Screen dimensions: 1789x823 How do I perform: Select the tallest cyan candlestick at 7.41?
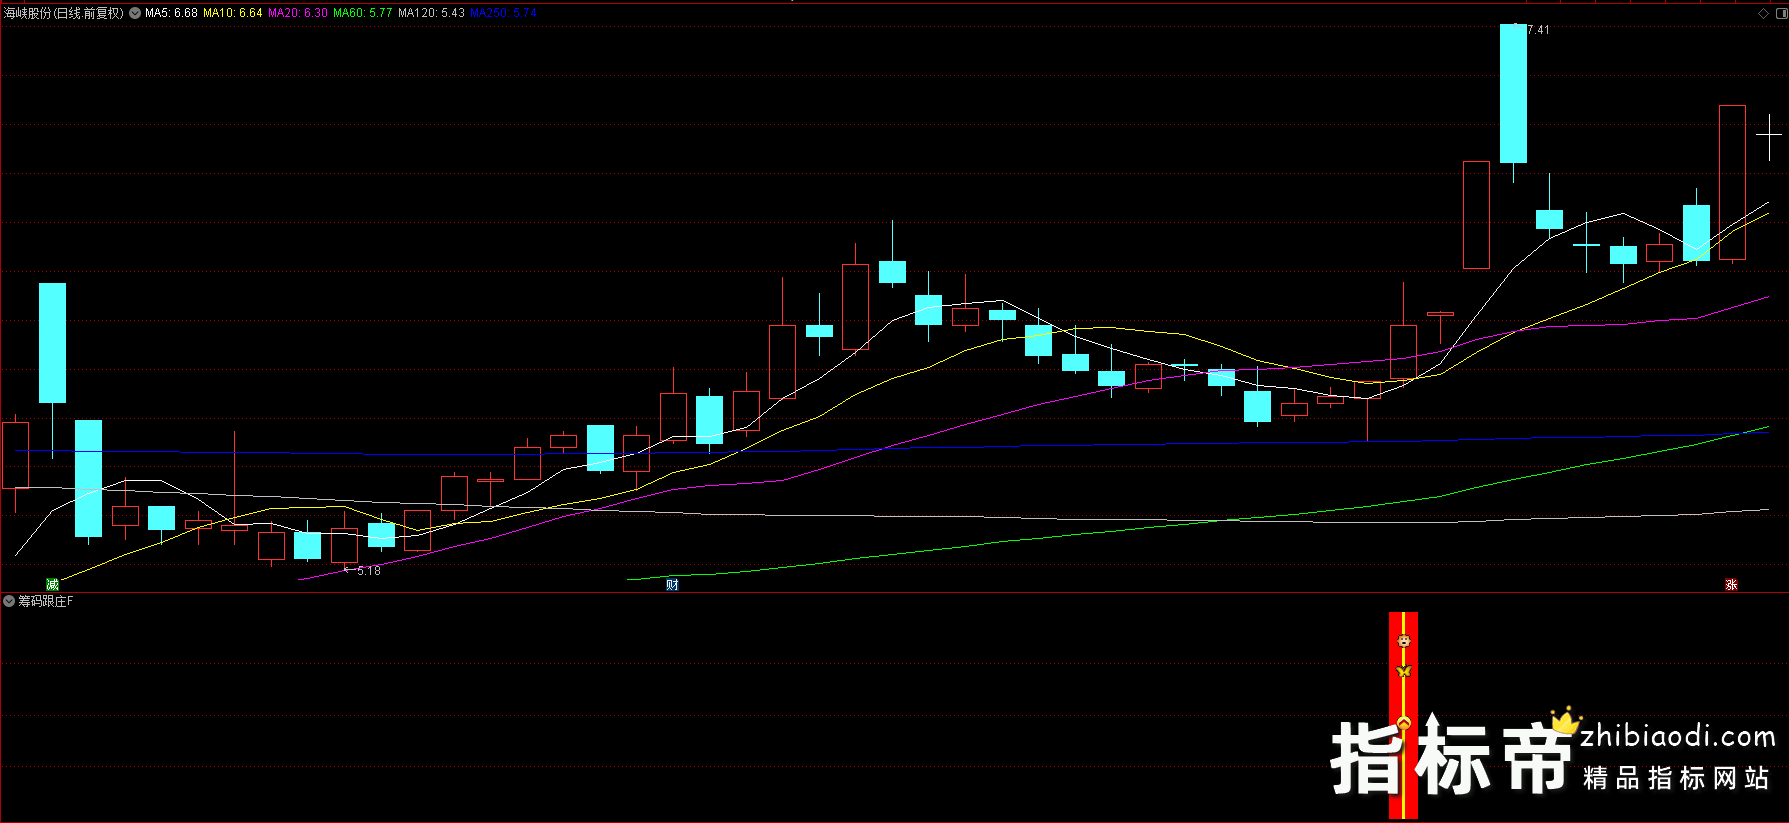[1513, 93]
